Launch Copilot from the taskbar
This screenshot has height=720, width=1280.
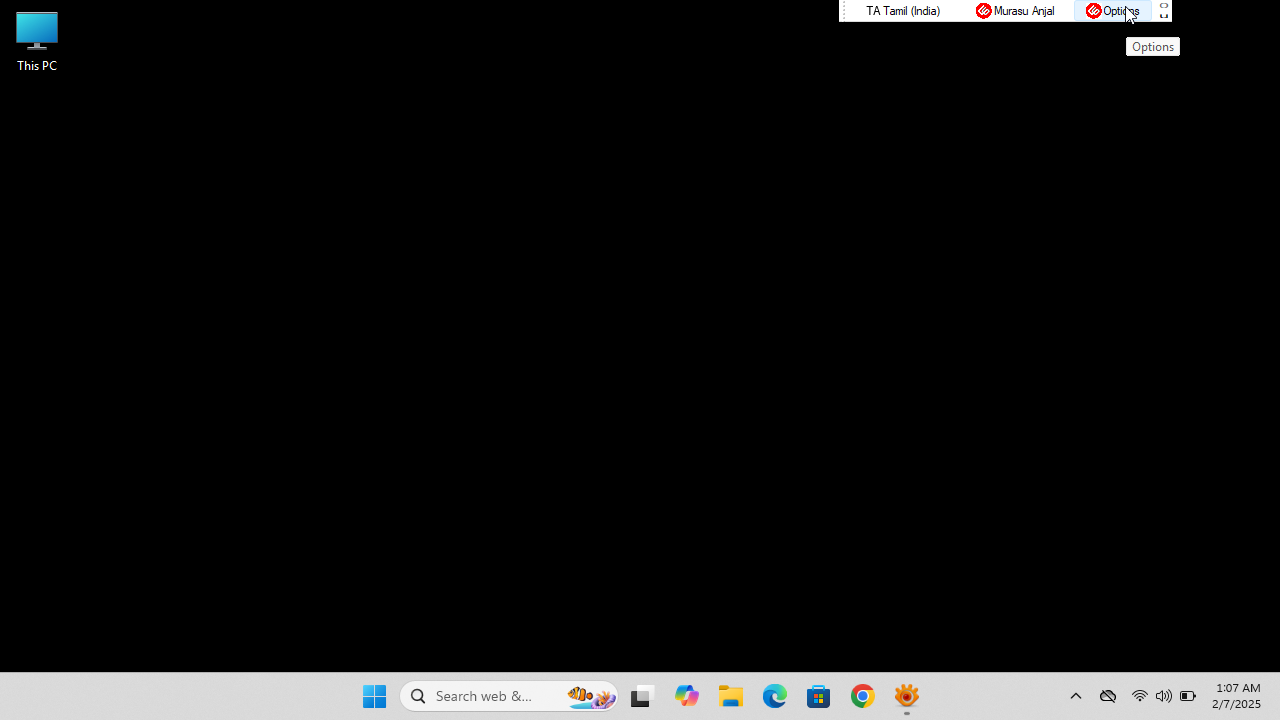(x=687, y=696)
